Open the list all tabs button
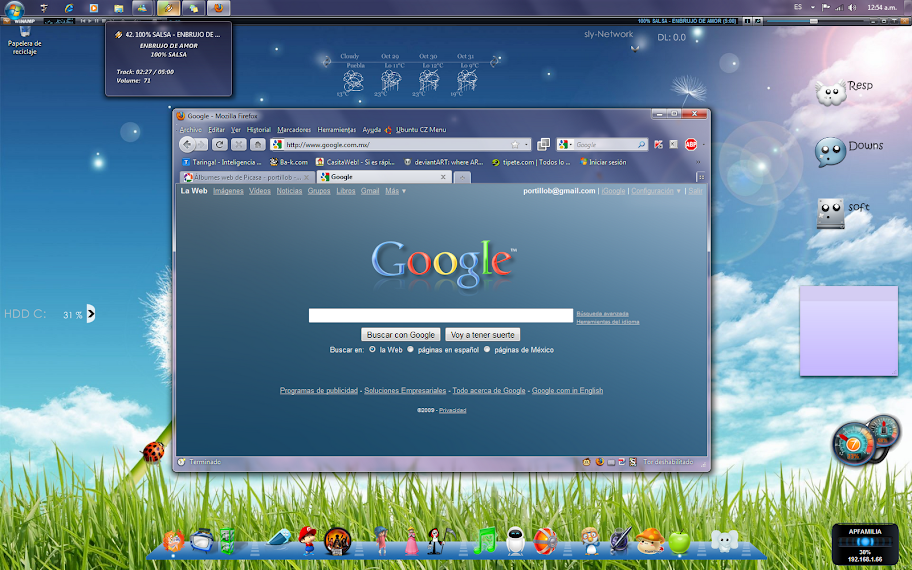Viewport: 912px width, 570px height. point(701,177)
